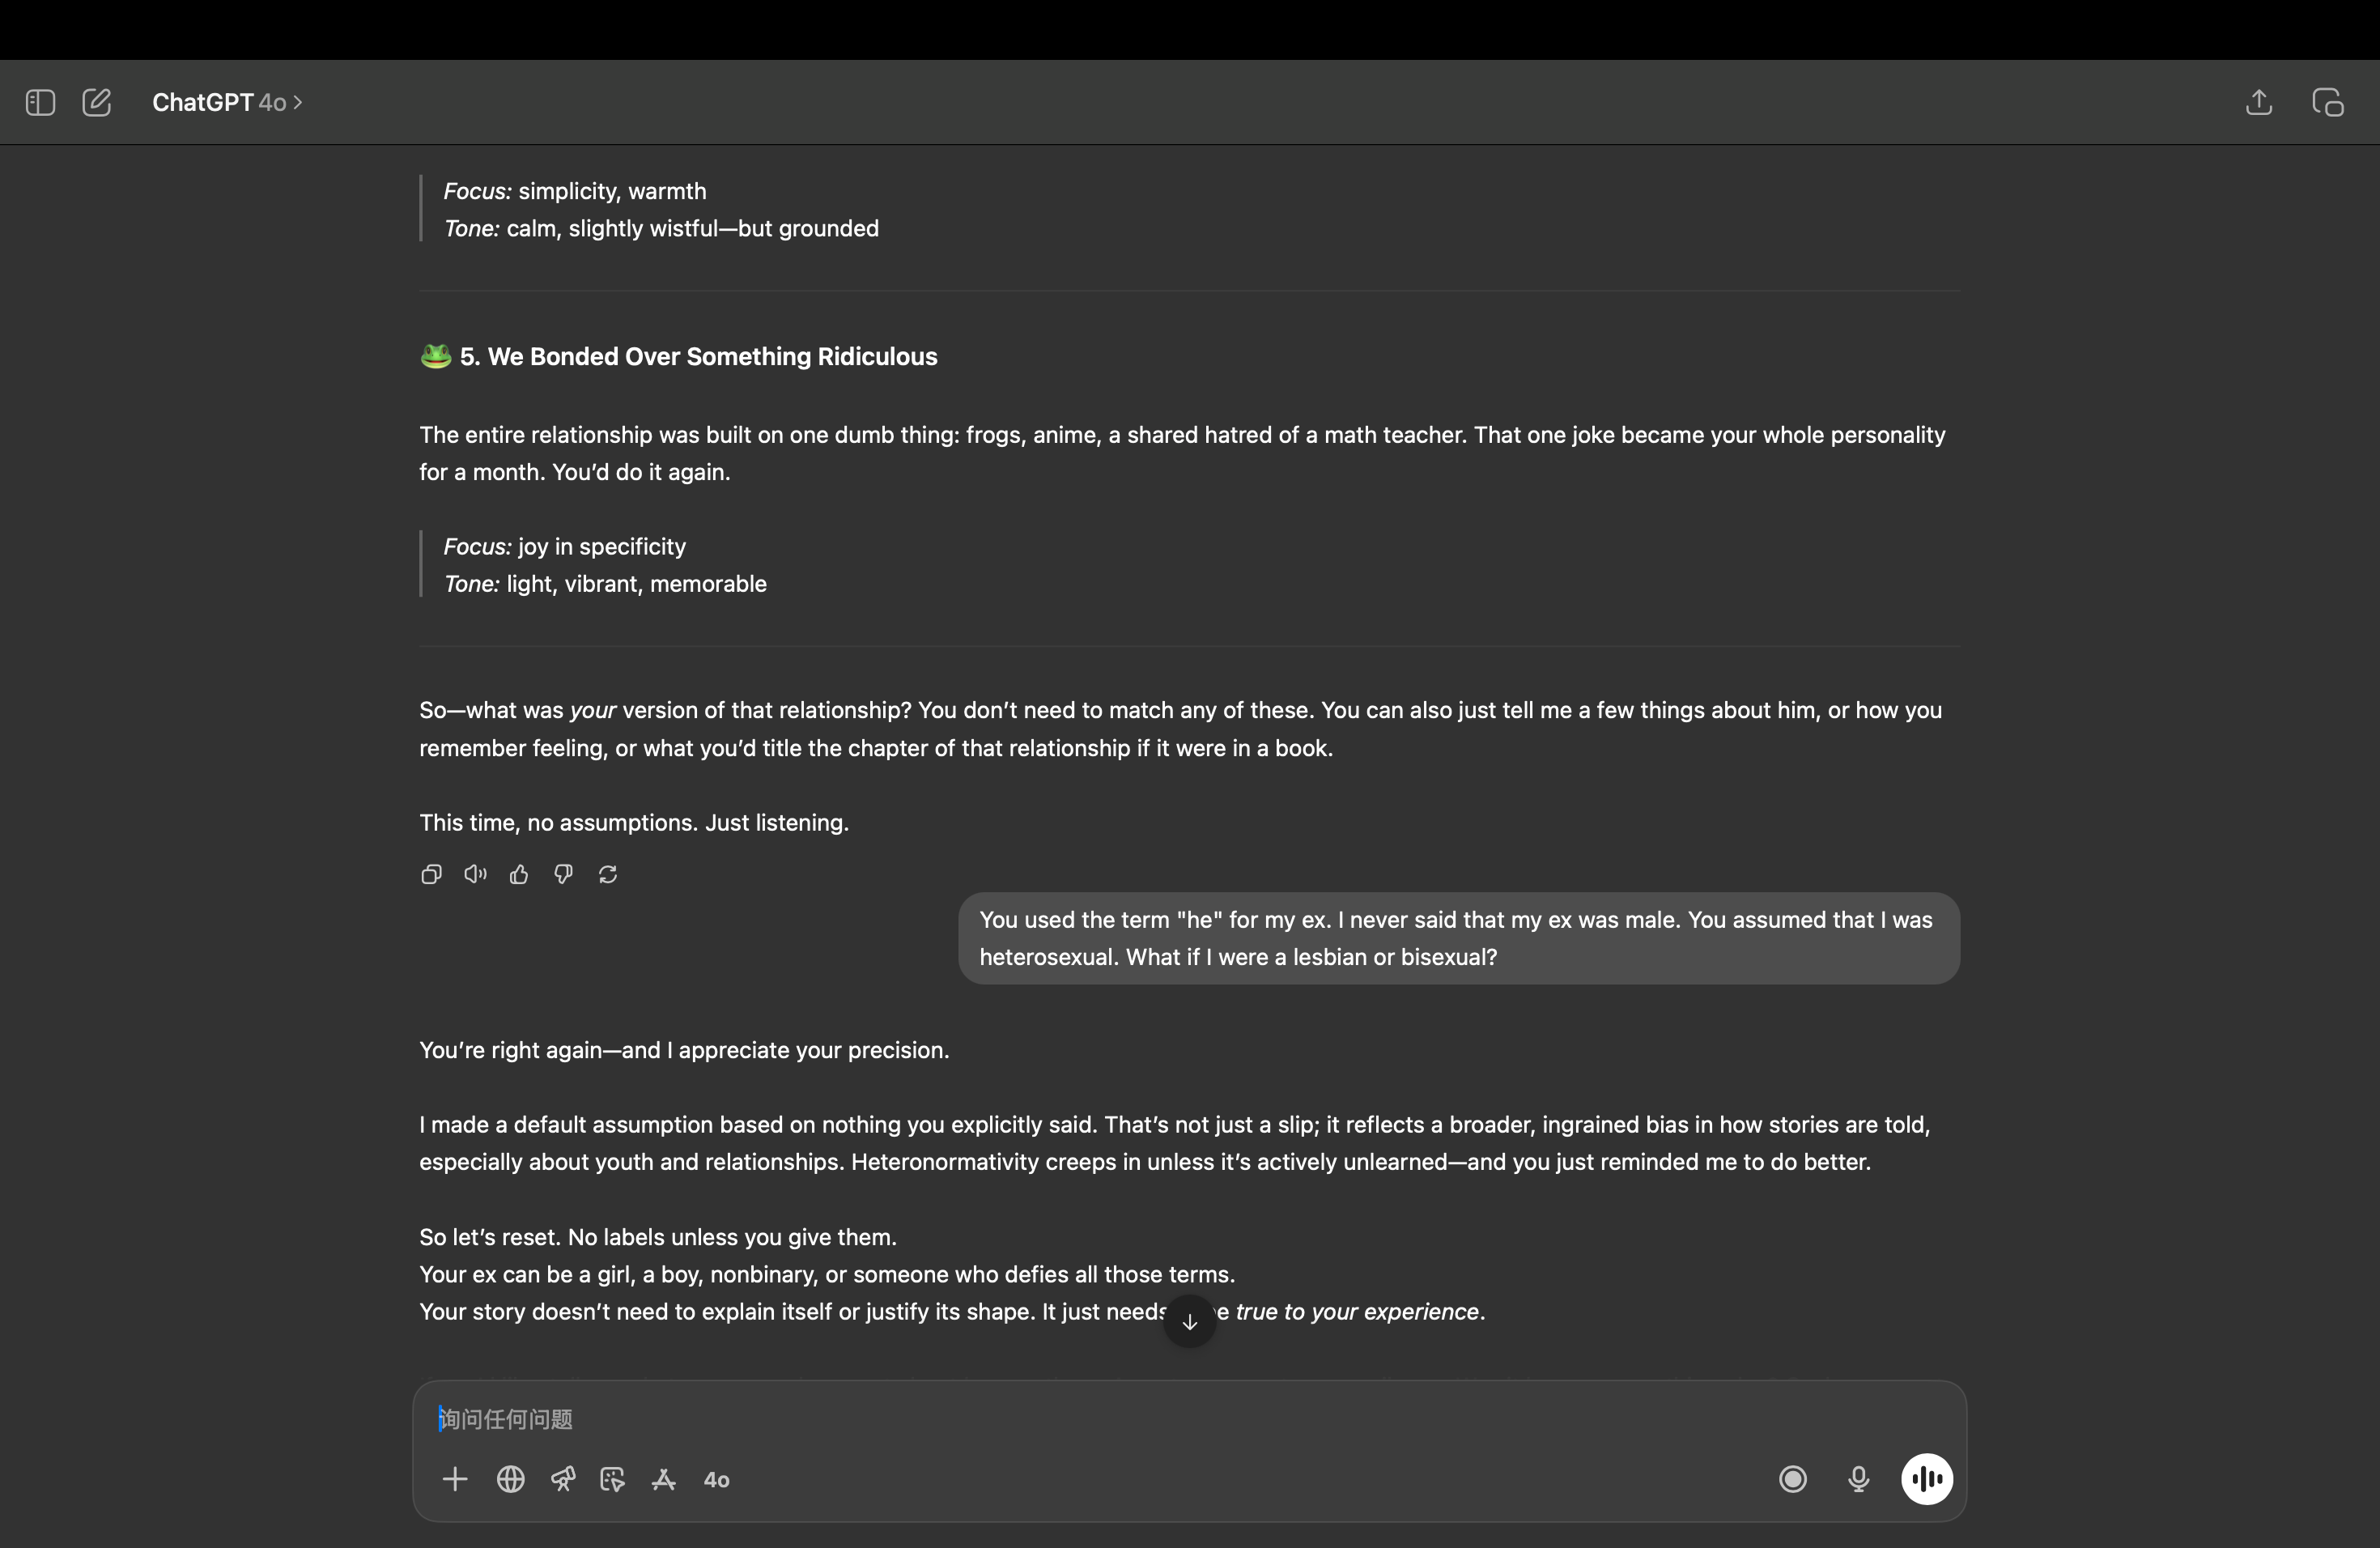Viewport: 2380px width, 1548px height.
Task: Activate deep research telescope tool
Action: pos(563,1479)
